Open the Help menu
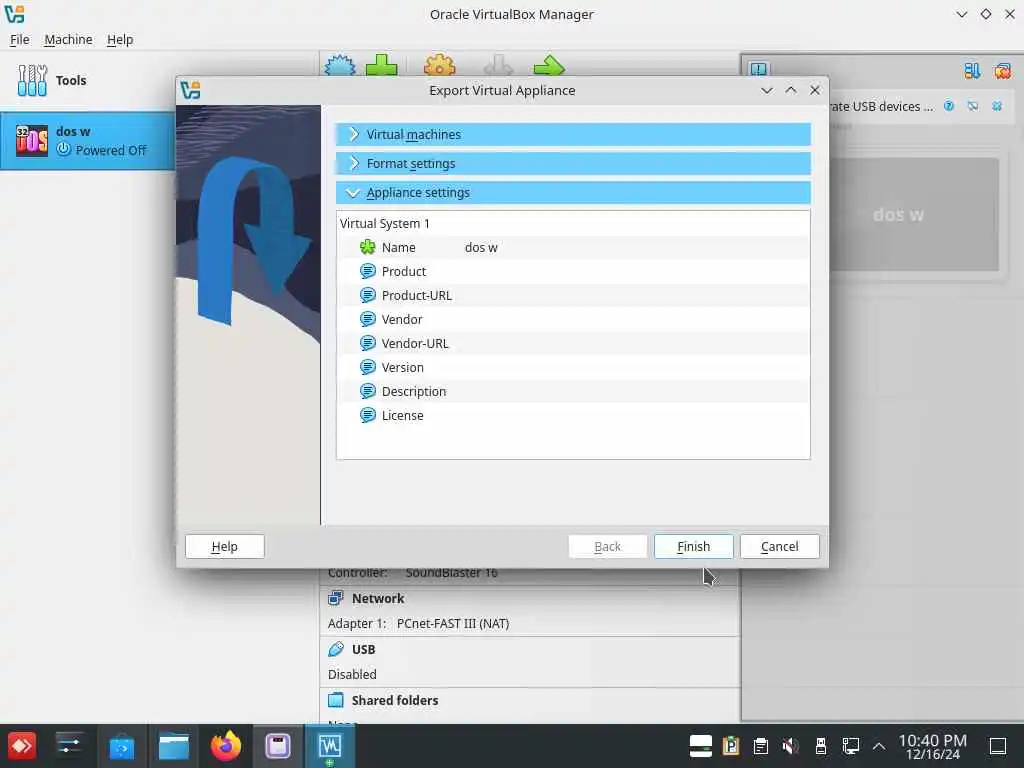Viewport: 1024px width, 768px height. (120, 39)
